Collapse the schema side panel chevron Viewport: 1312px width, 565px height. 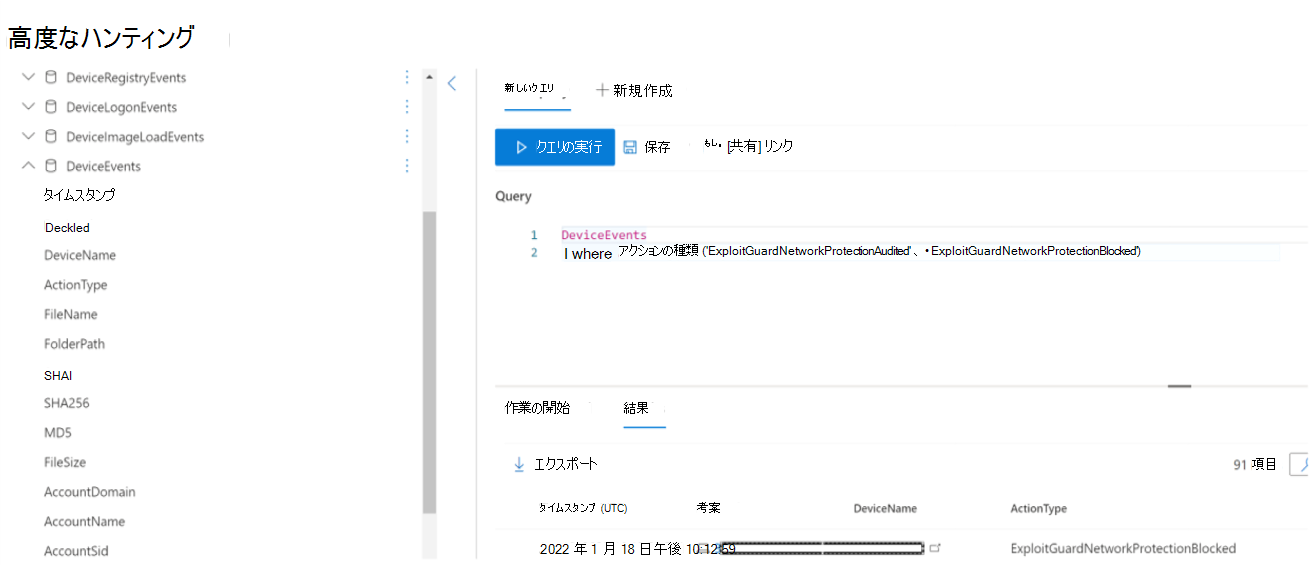(x=452, y=83)
